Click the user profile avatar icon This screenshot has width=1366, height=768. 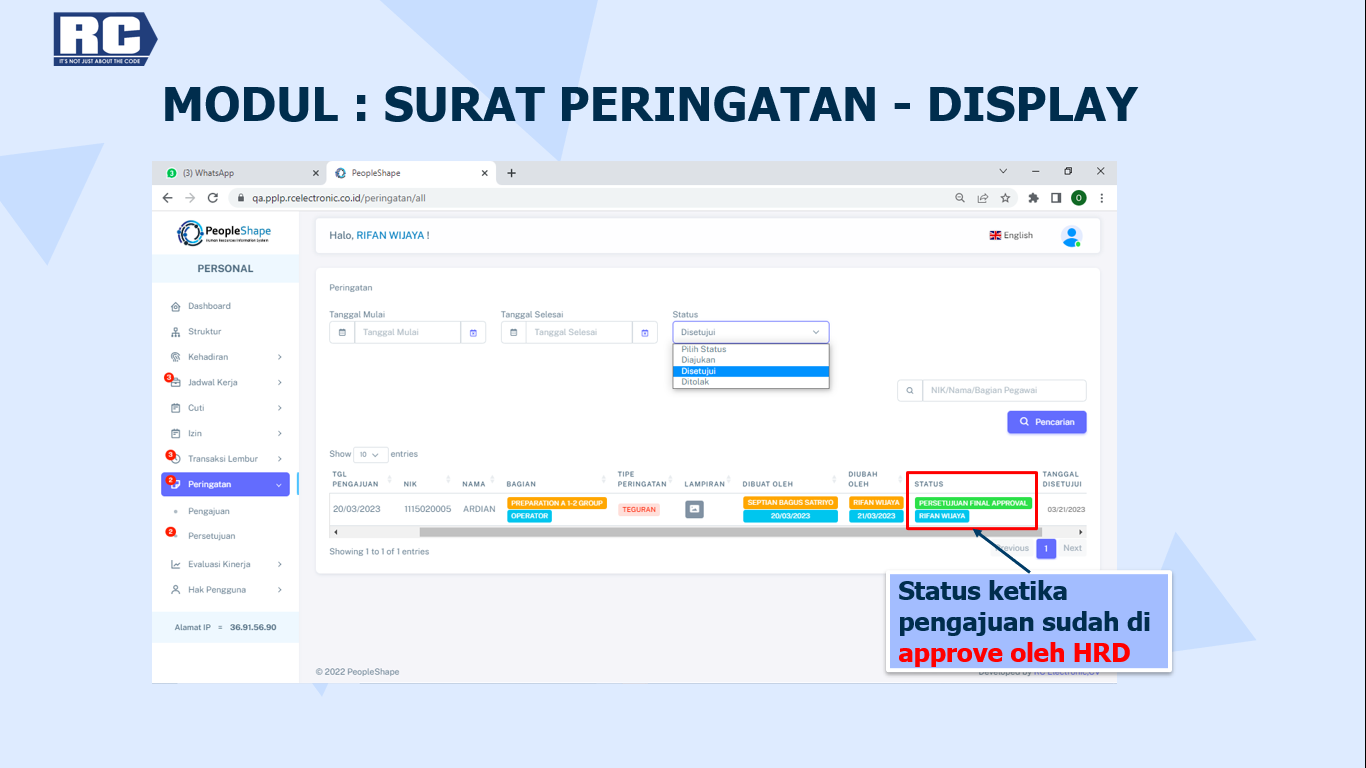[x=1071, y=236]
